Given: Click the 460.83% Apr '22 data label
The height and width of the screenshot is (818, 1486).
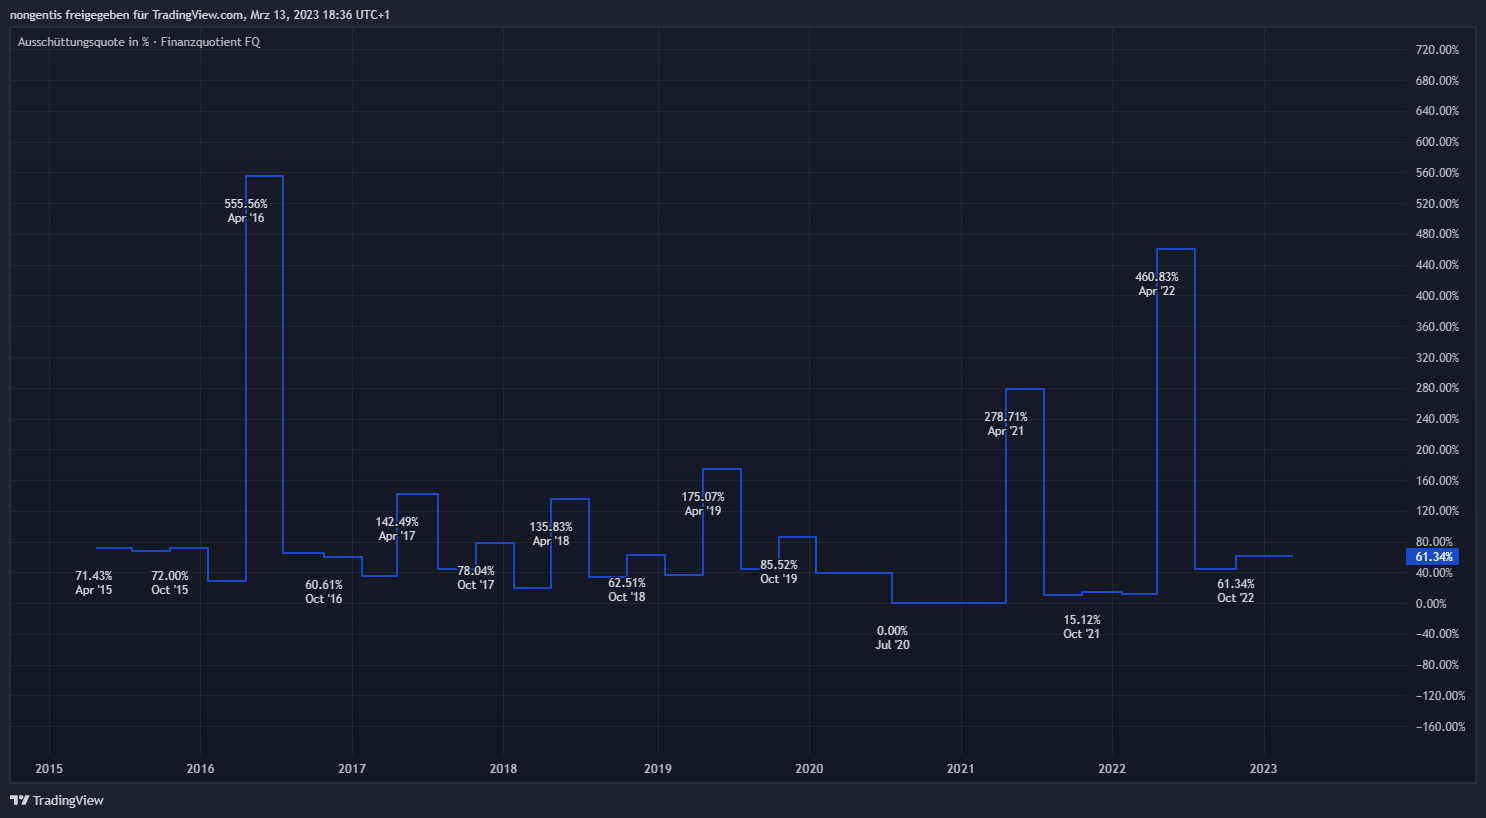Looking at the screenshot, I should (x=1157, y=284).
